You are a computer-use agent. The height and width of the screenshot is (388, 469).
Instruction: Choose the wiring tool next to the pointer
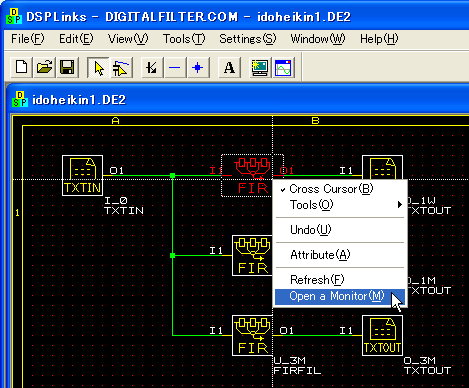coord(121,67)
